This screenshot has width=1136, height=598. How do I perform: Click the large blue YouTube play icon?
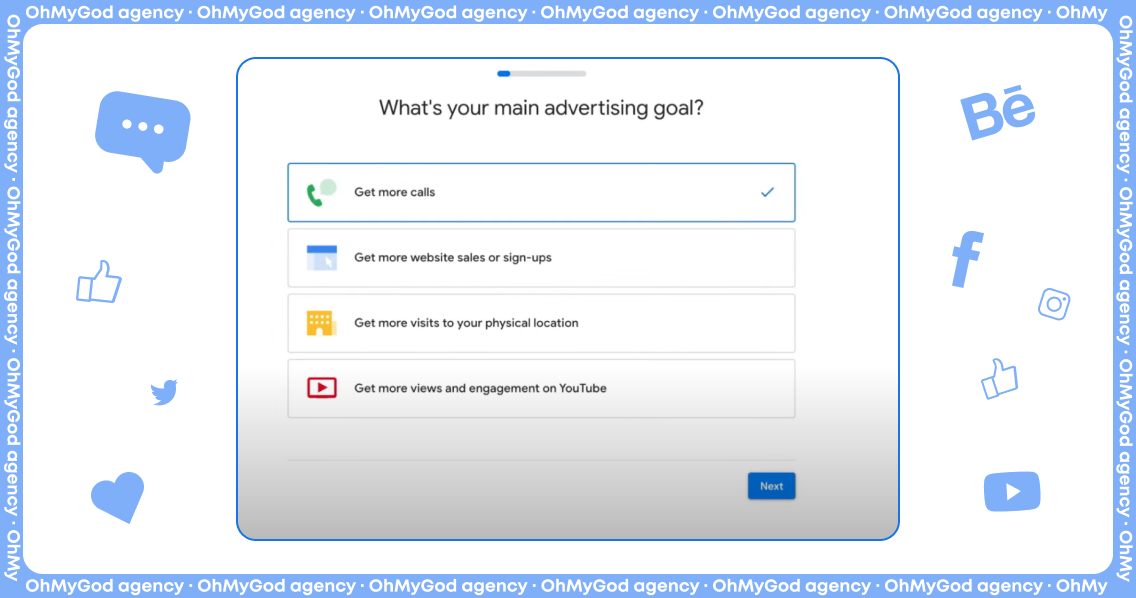tap(1011, 491)
